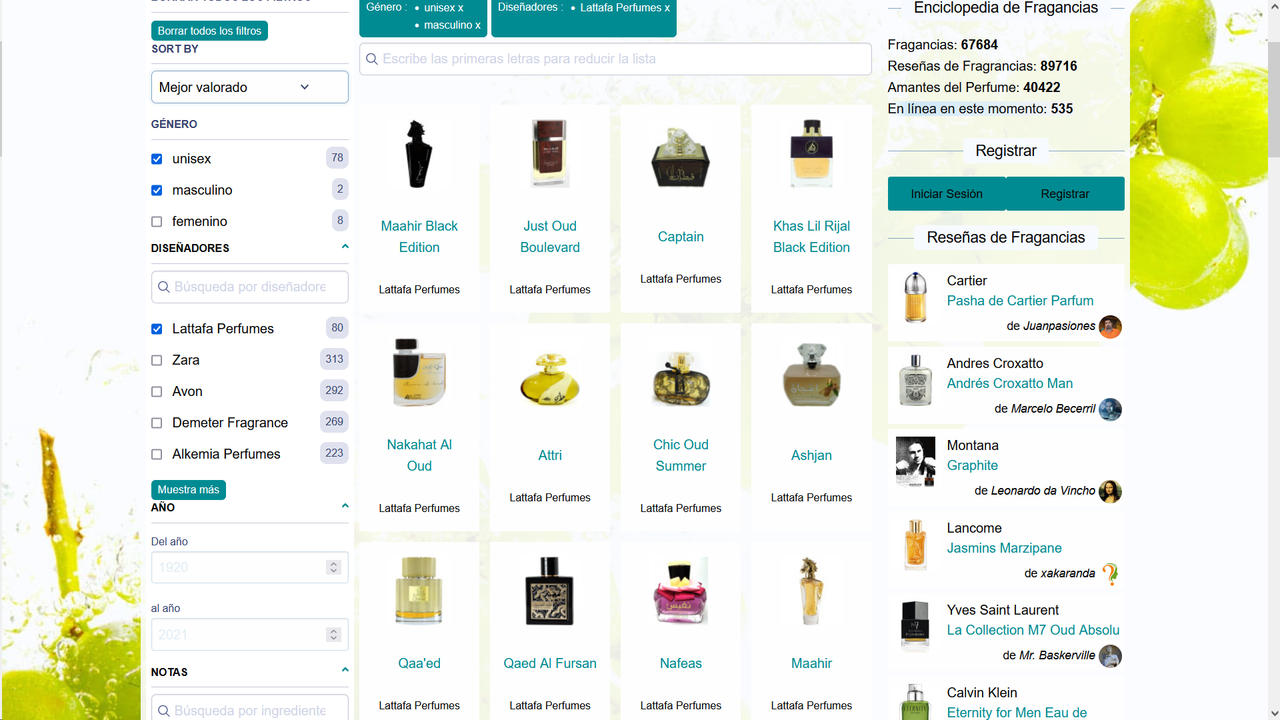Collapse the Año filter section

pos(345,506)
